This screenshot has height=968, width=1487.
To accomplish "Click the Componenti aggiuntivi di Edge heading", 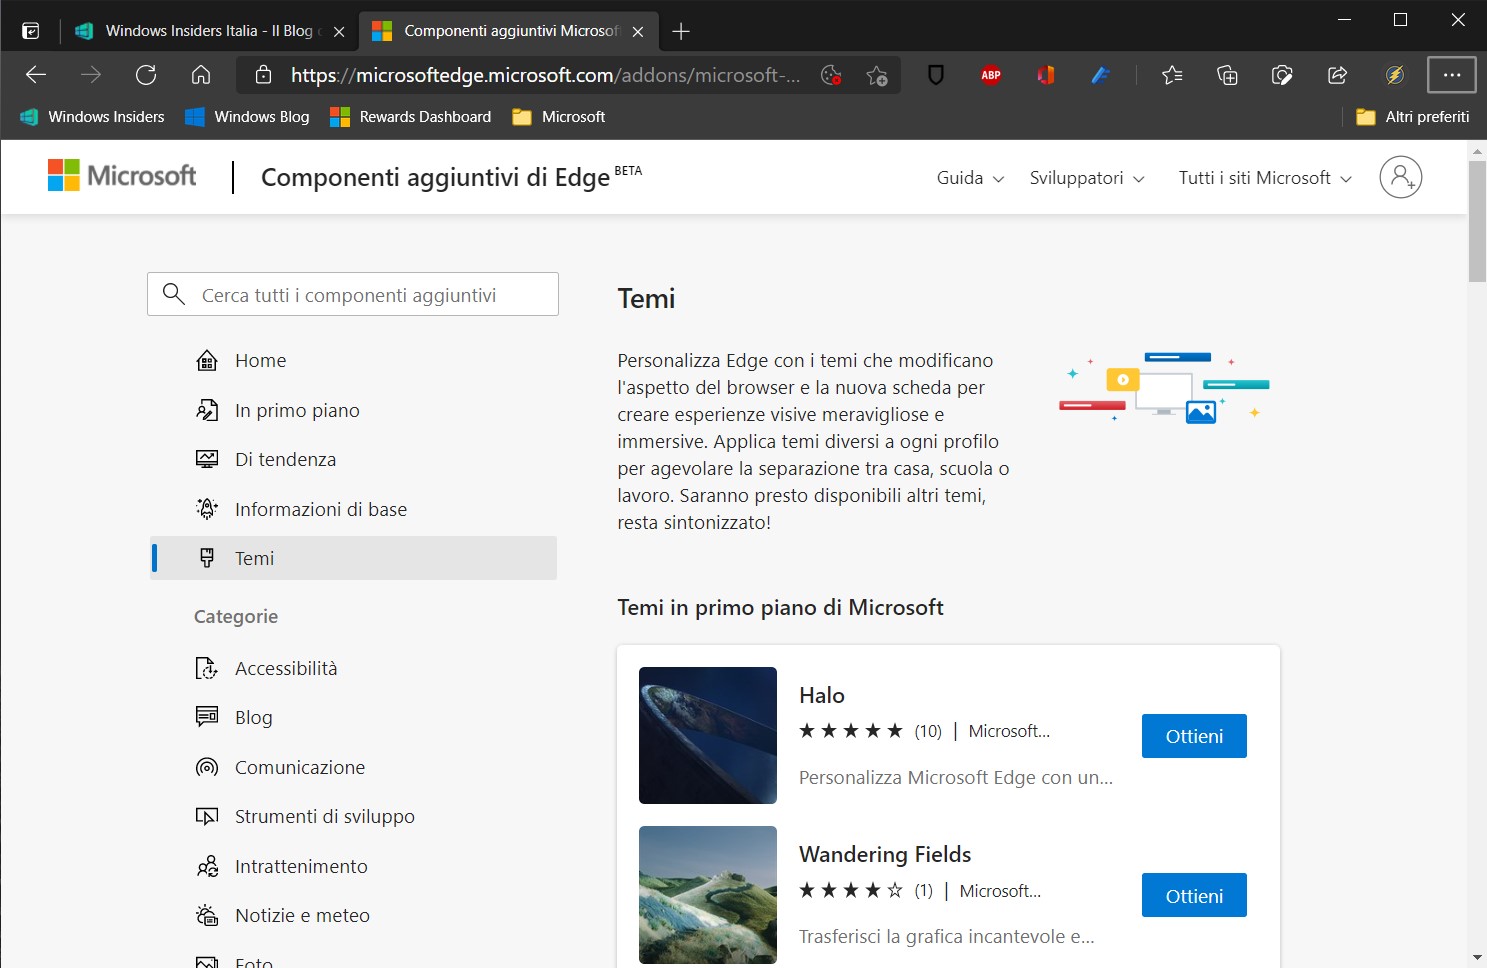I will (x=435, y=177).
